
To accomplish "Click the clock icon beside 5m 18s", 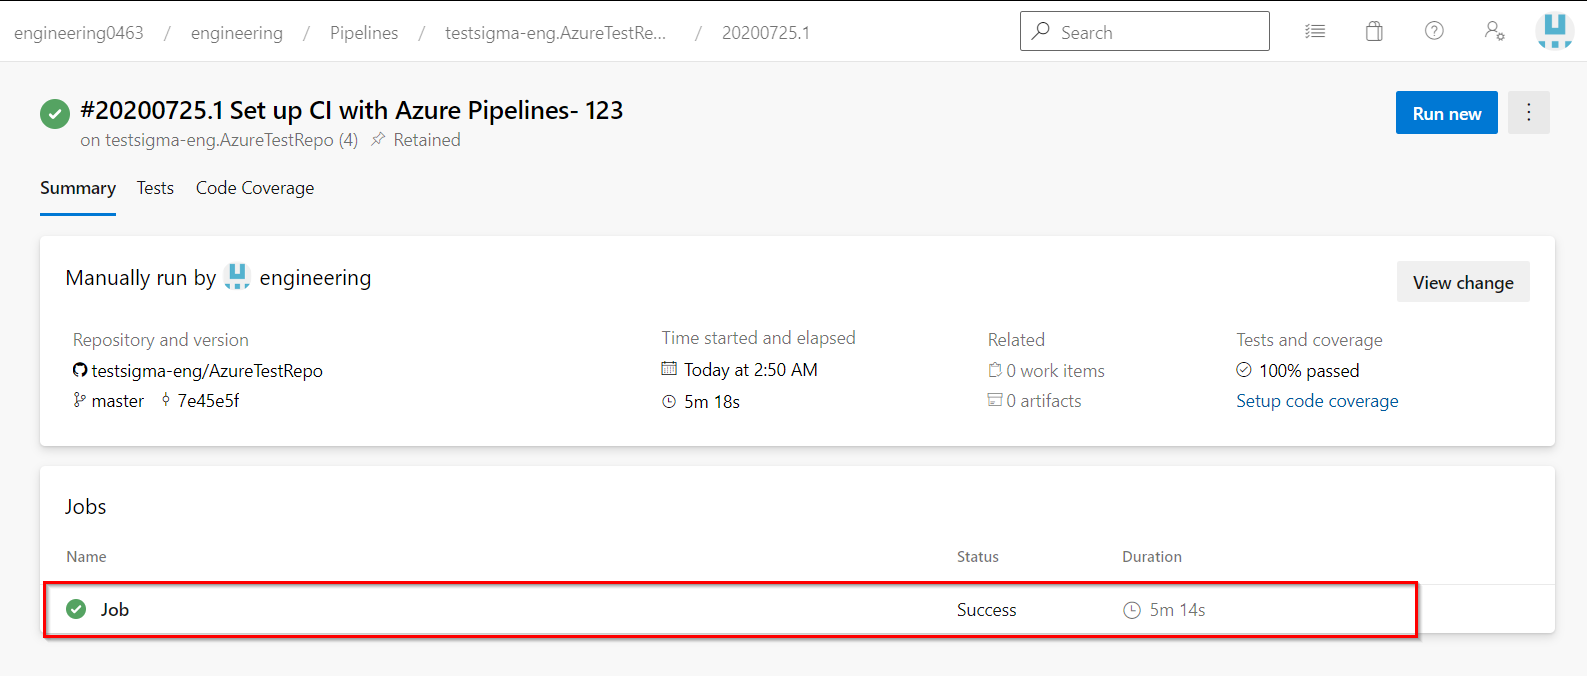I will pos(669,402).
